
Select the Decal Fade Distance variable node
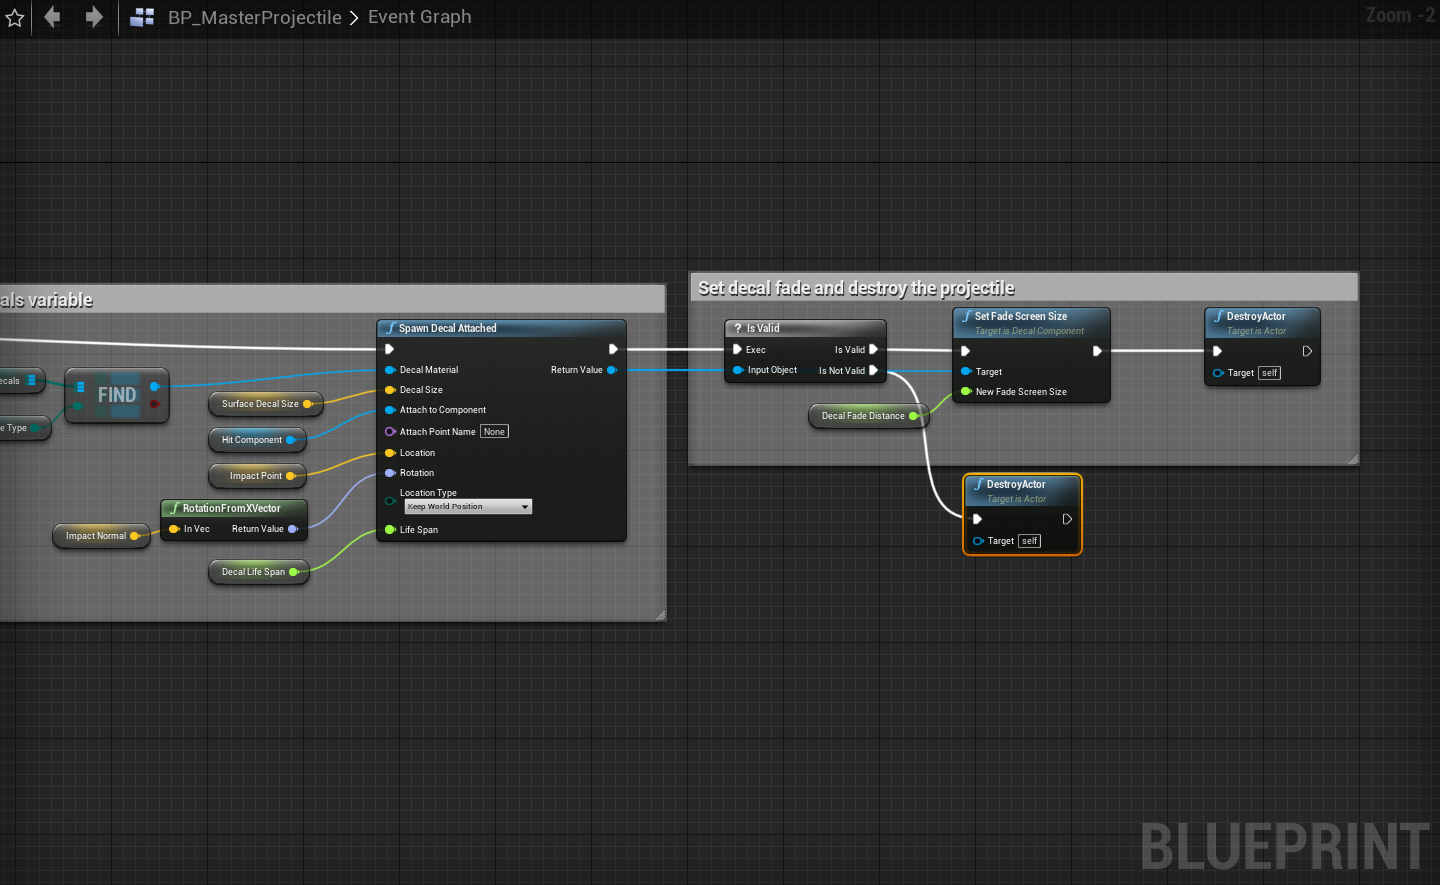tap(863, 416)
